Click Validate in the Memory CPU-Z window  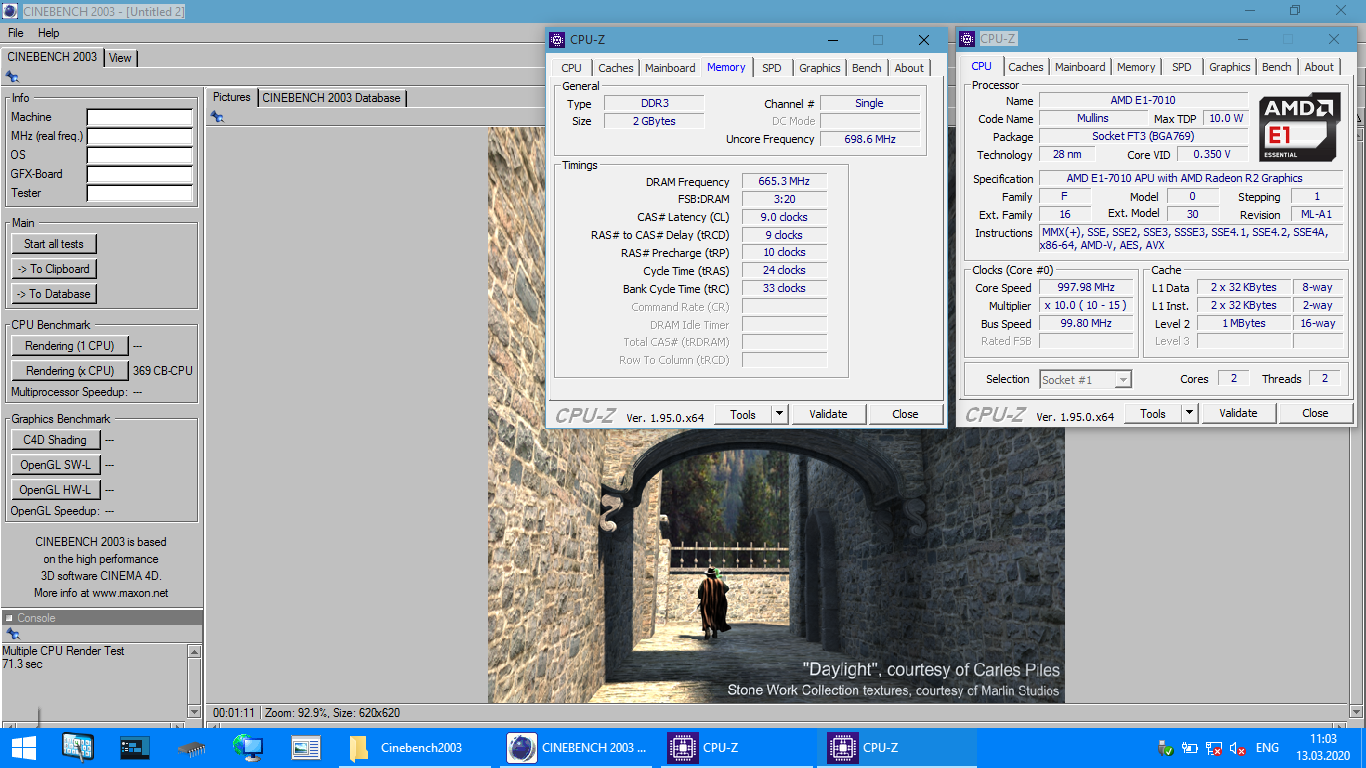tap(828, 414)
